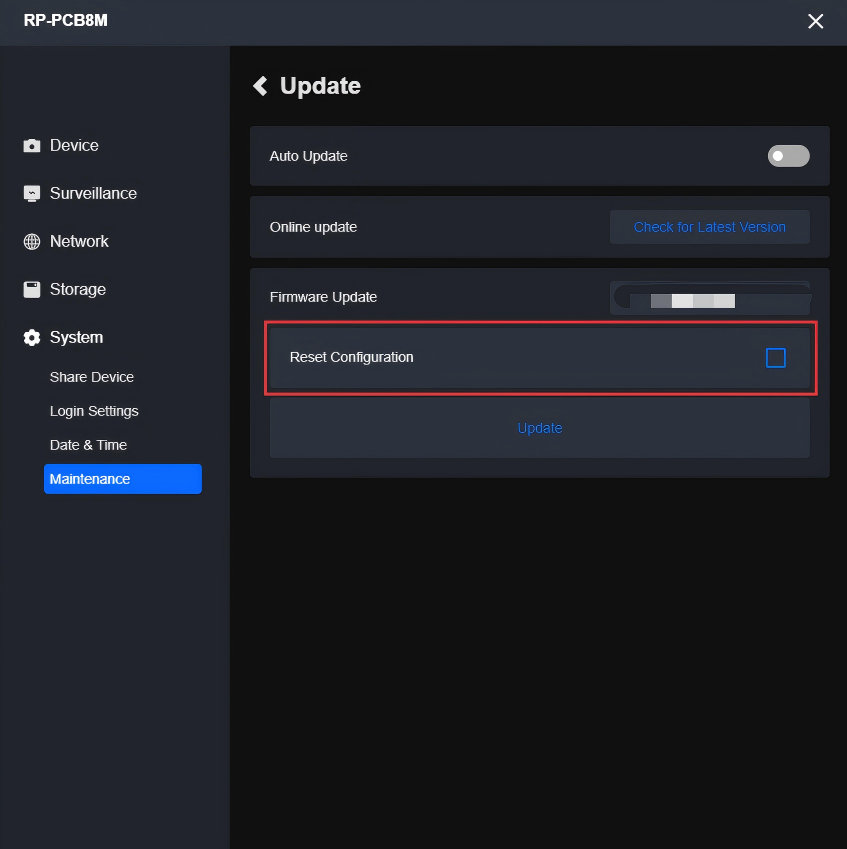Tick the Reset Configuration checkbox
Screen dimensions: 847x849
[775, 357]
